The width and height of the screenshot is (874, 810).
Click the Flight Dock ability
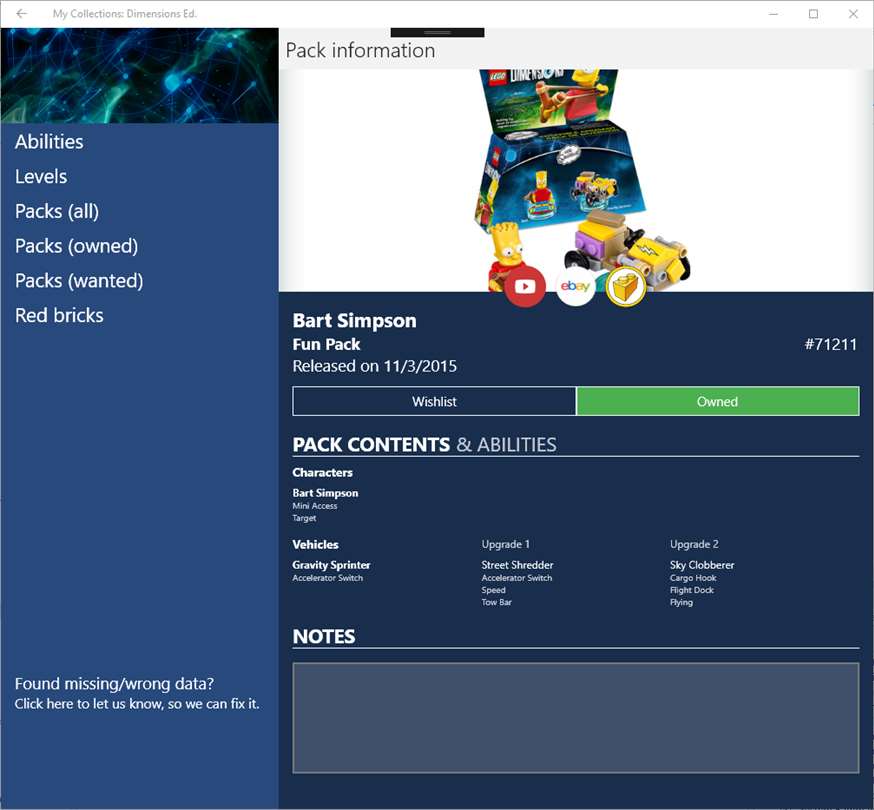point(692,590)
